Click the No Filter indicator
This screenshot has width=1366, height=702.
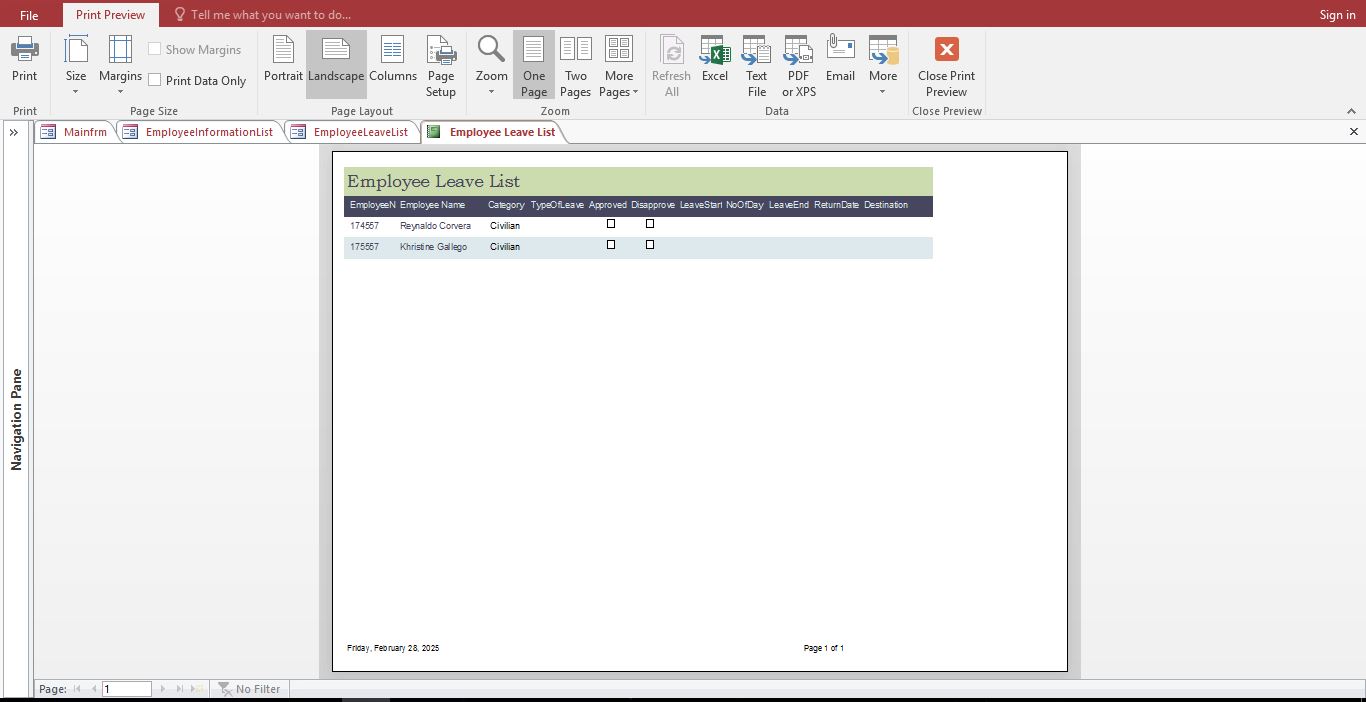click(249, 689)
